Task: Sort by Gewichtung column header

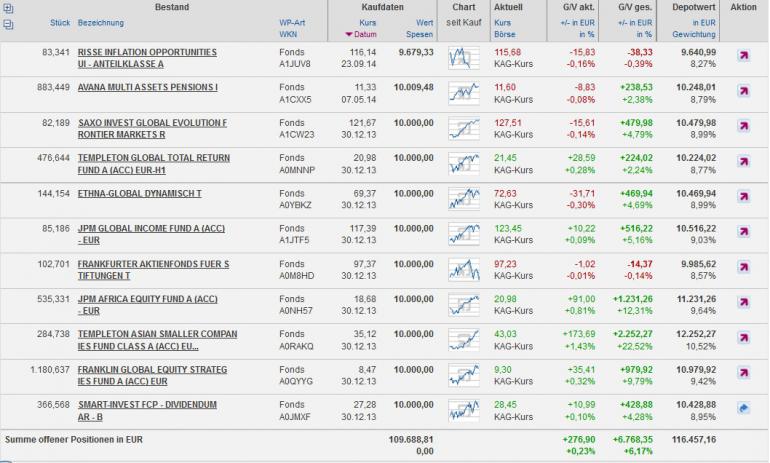Action: click(x=700, y=35)
